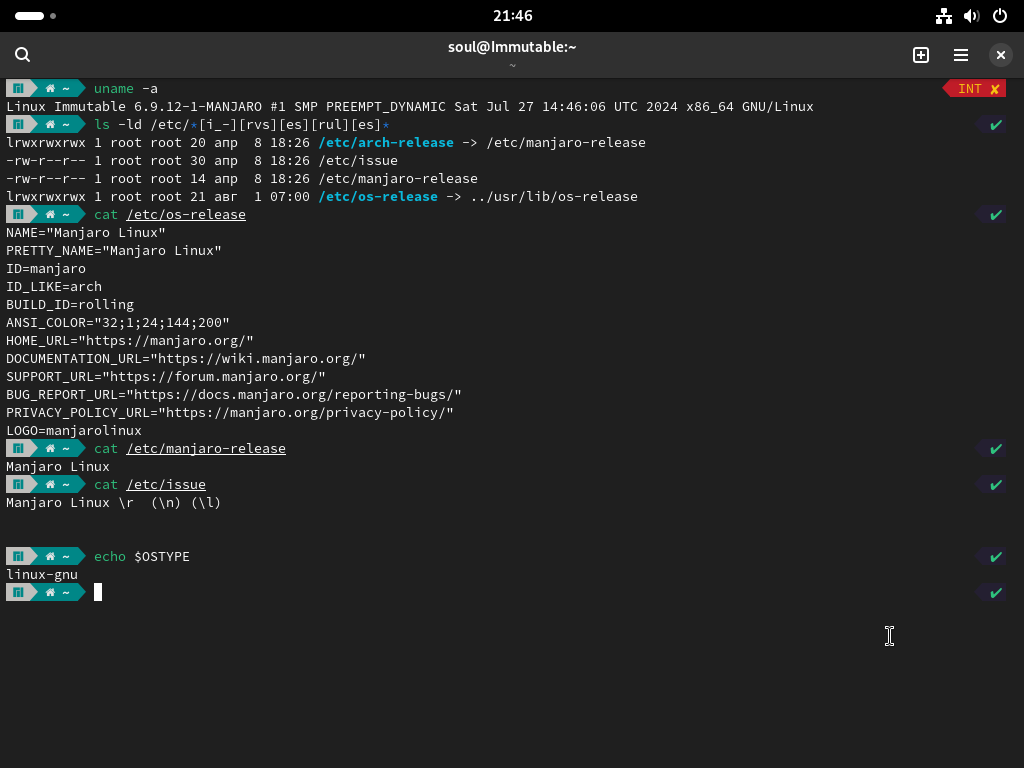Click the BUG_REPORT_URL line
Image resolution: width=1024 pixels, height=768 pixels.
234,394
